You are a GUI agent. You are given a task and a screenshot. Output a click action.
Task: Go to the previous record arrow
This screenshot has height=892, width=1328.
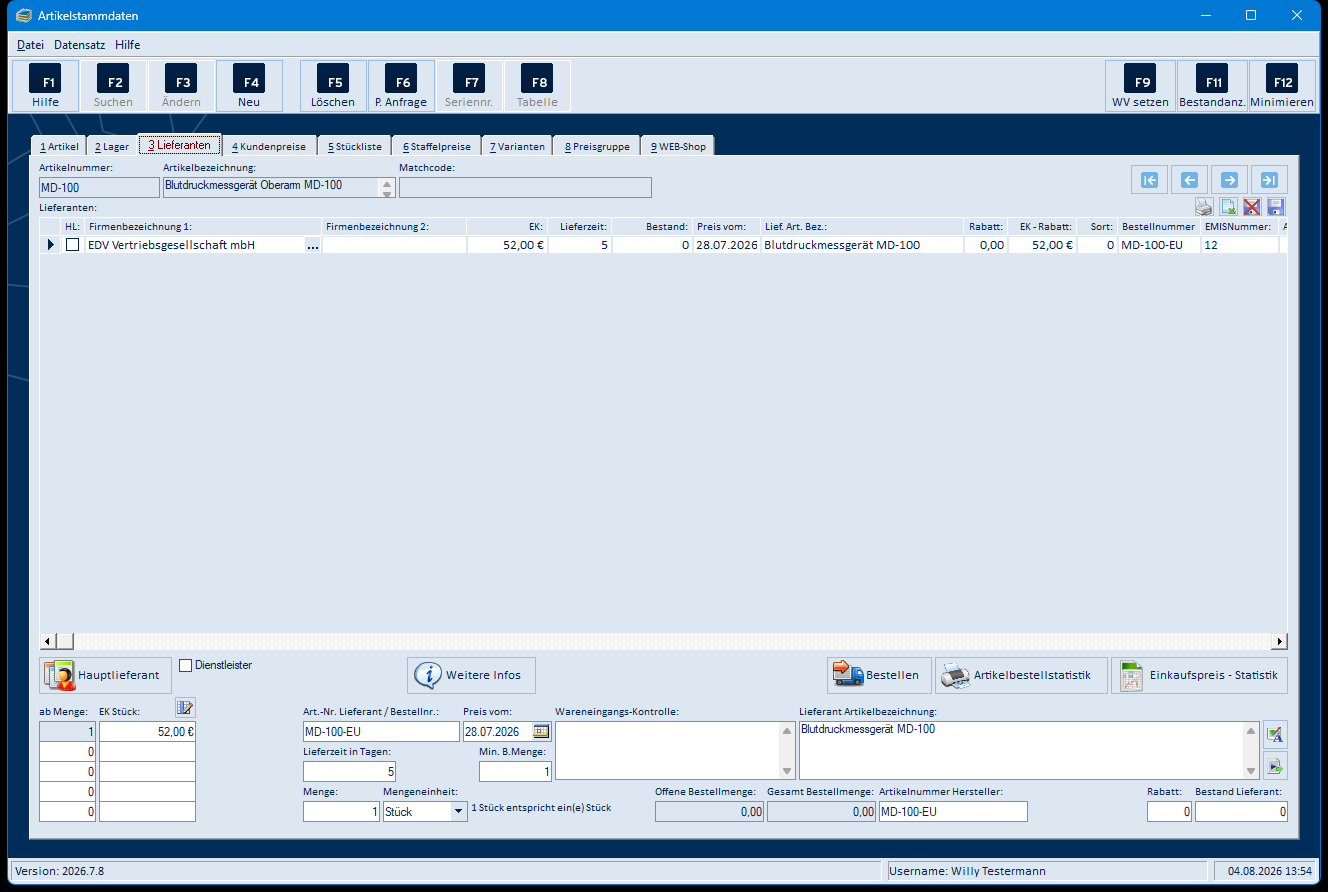[x=1189, y=180]
